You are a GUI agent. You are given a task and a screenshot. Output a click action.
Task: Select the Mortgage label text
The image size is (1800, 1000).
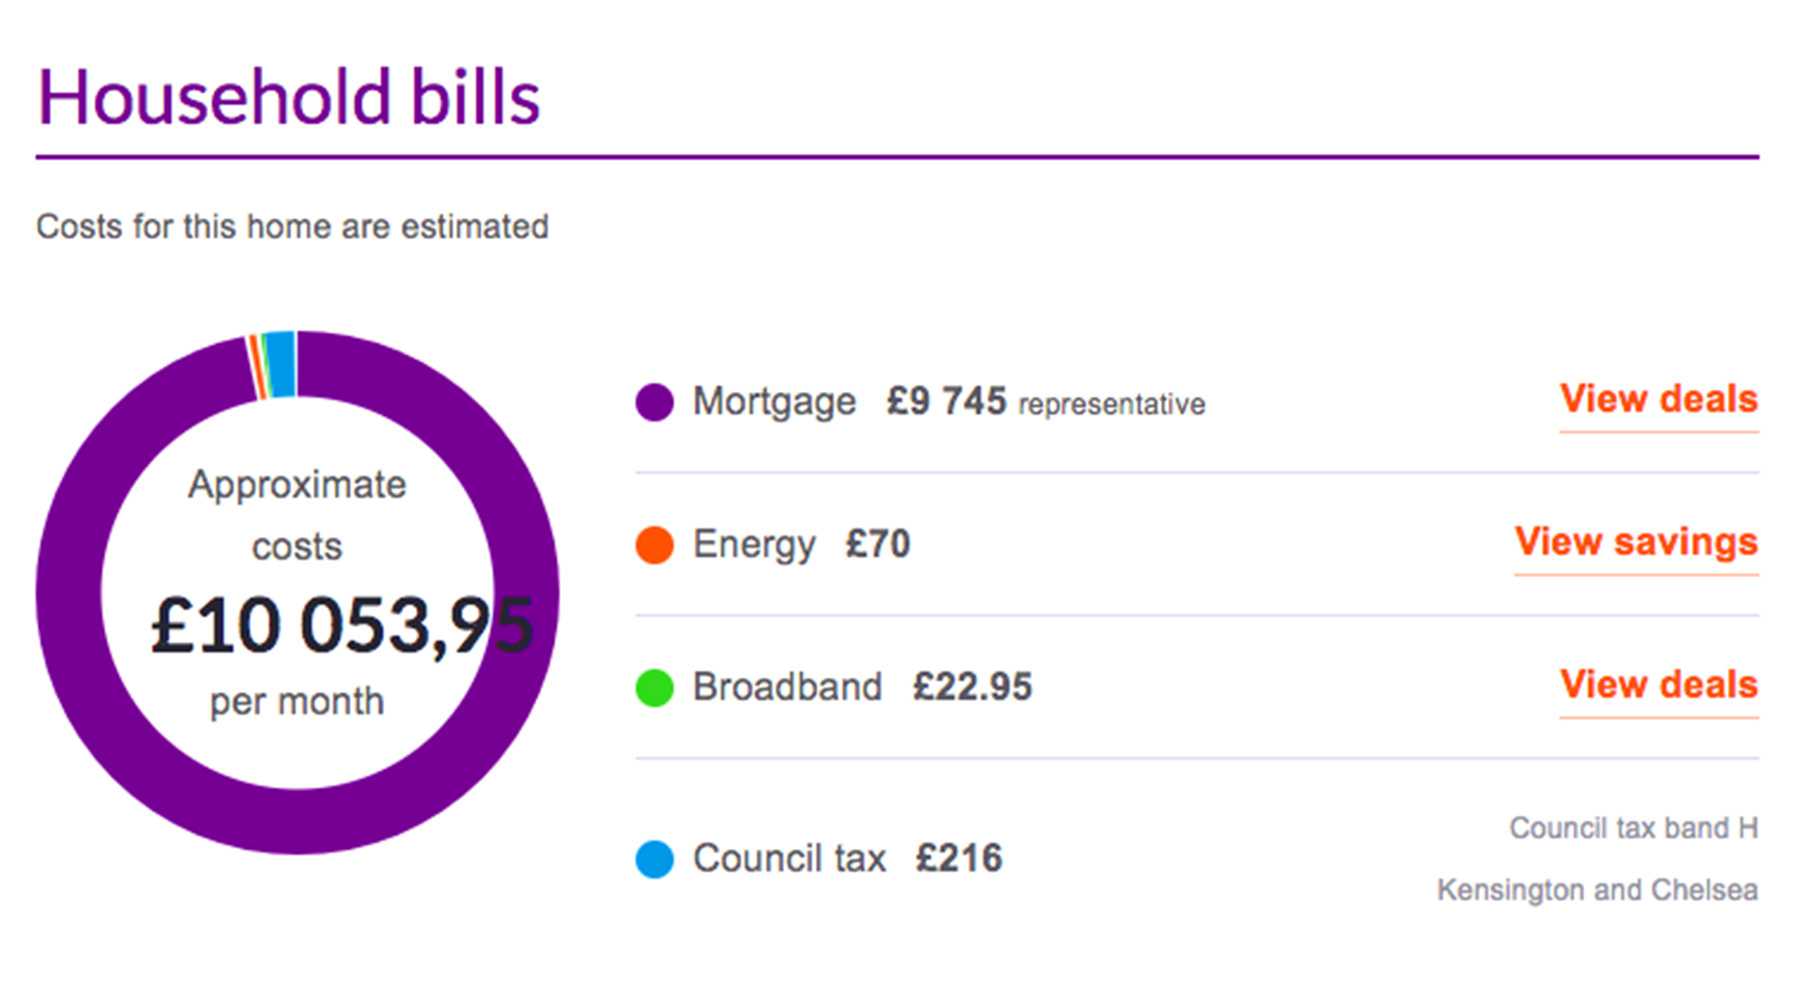(774, 402)
